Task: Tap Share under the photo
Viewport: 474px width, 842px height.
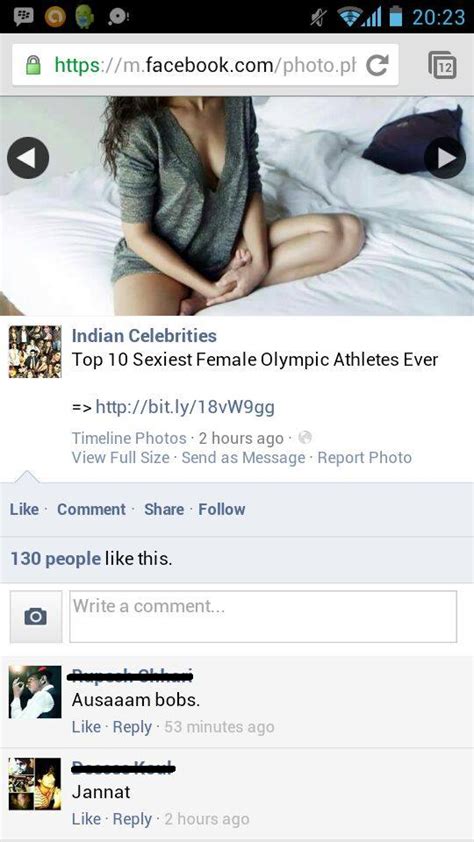Action: tap(164, 509)
